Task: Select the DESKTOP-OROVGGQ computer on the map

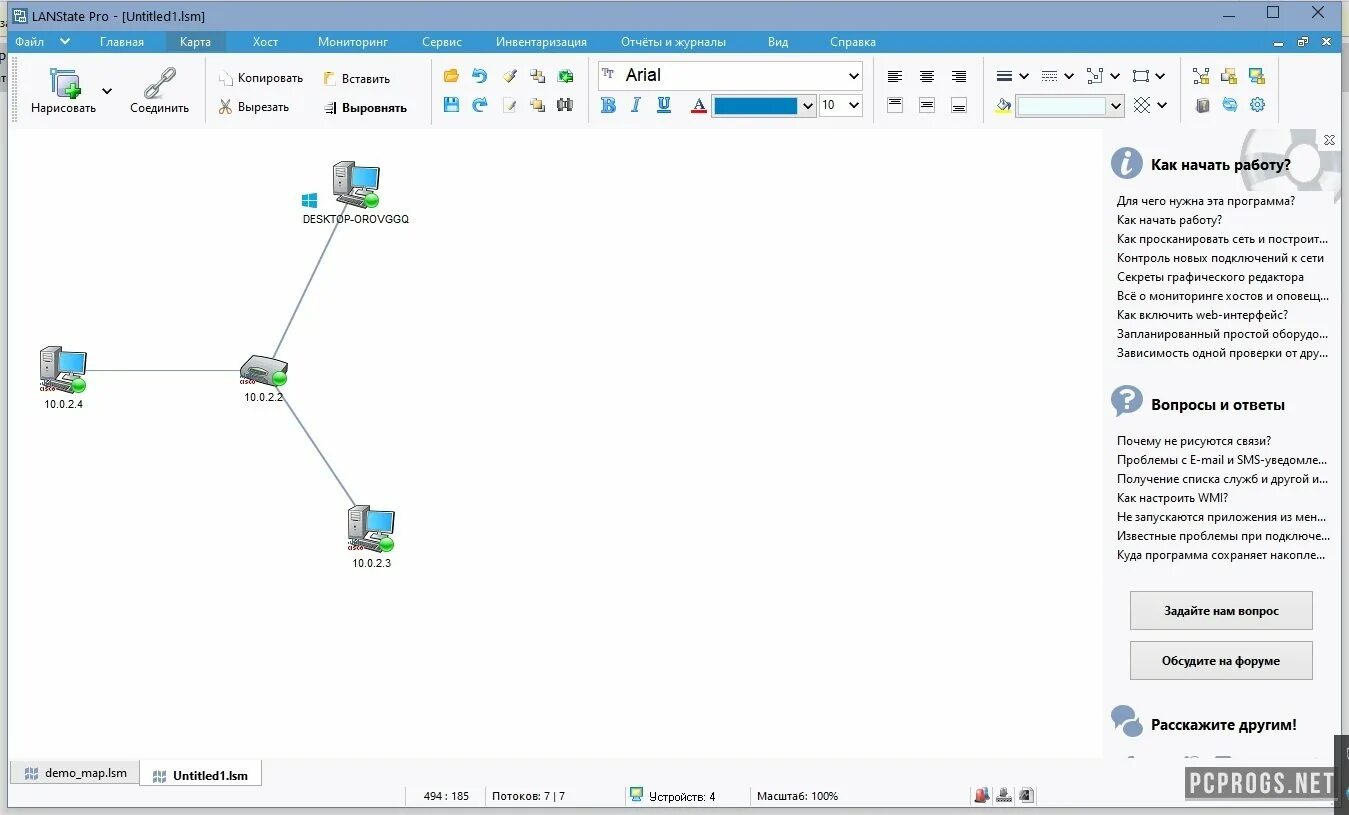Action: (356, 186)
